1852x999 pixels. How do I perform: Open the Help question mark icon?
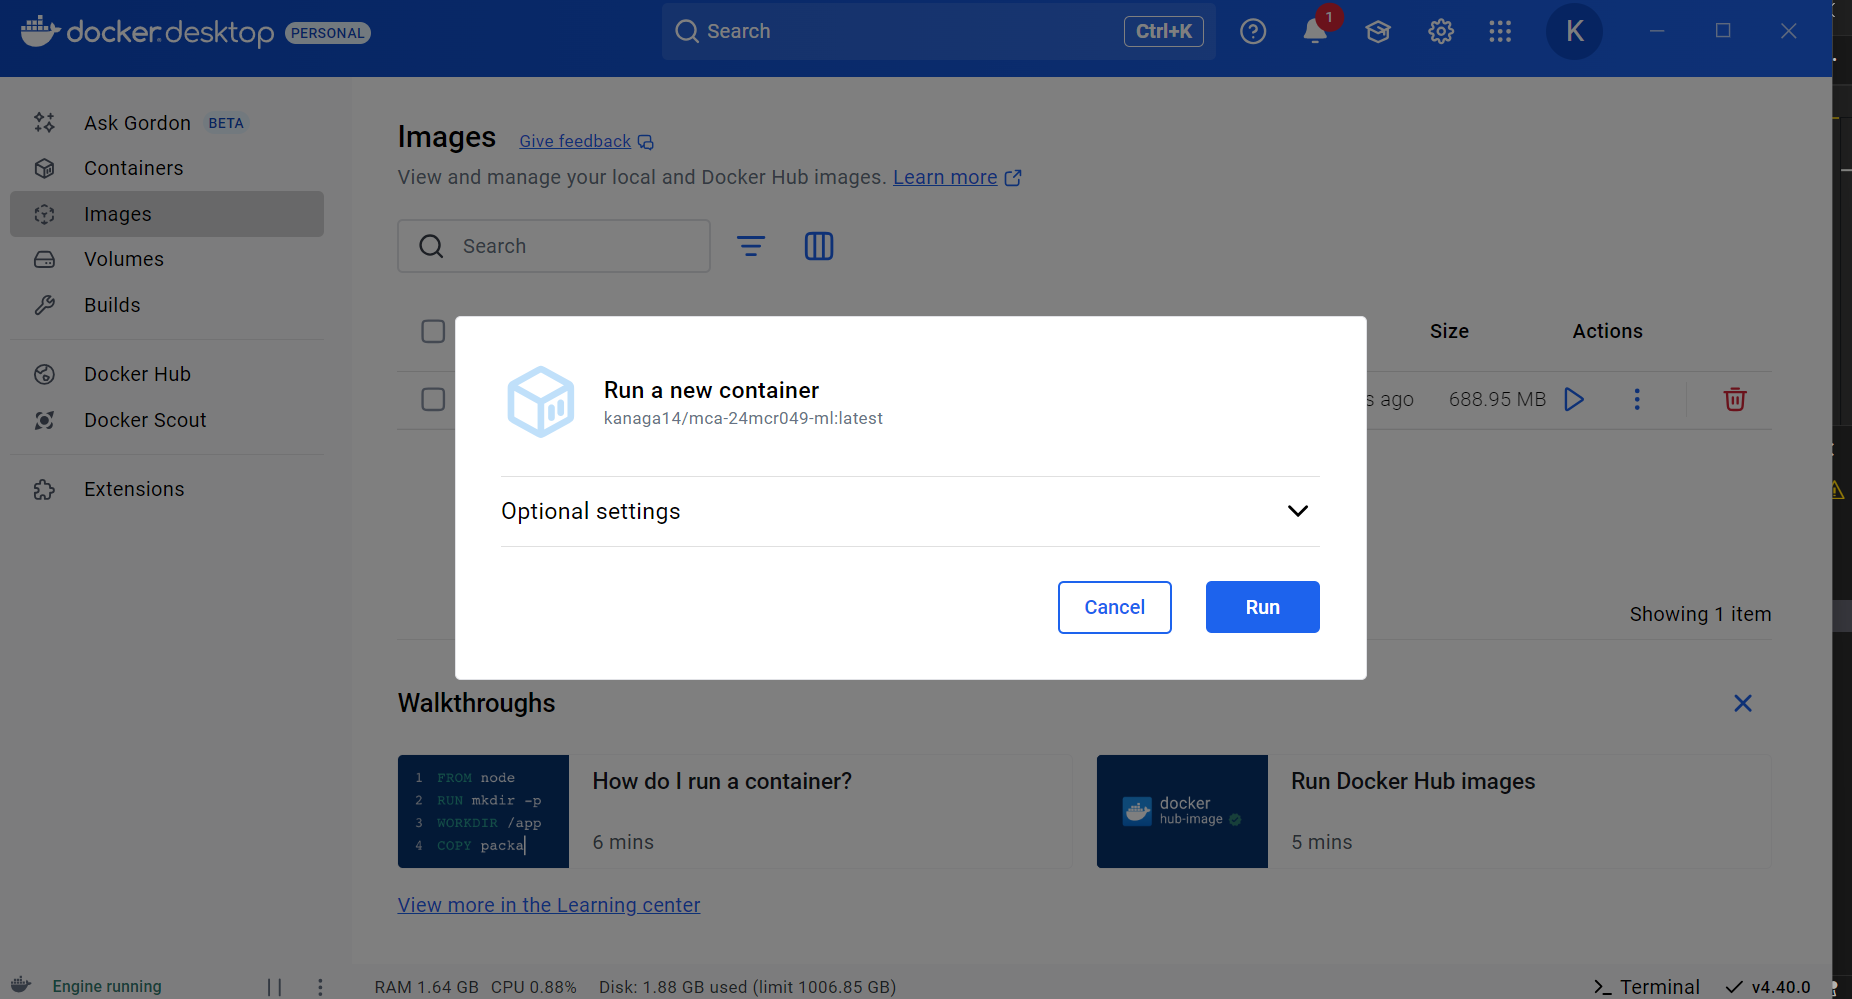tap(1253, 31)
